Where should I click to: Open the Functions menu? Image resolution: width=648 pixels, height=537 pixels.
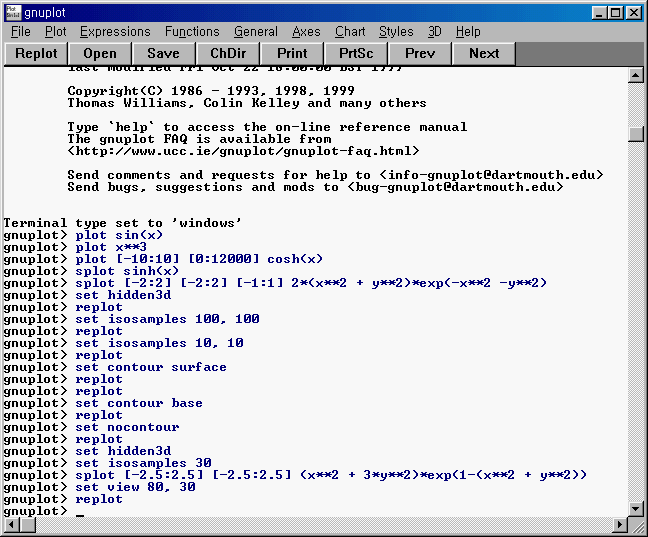point(192,32)
